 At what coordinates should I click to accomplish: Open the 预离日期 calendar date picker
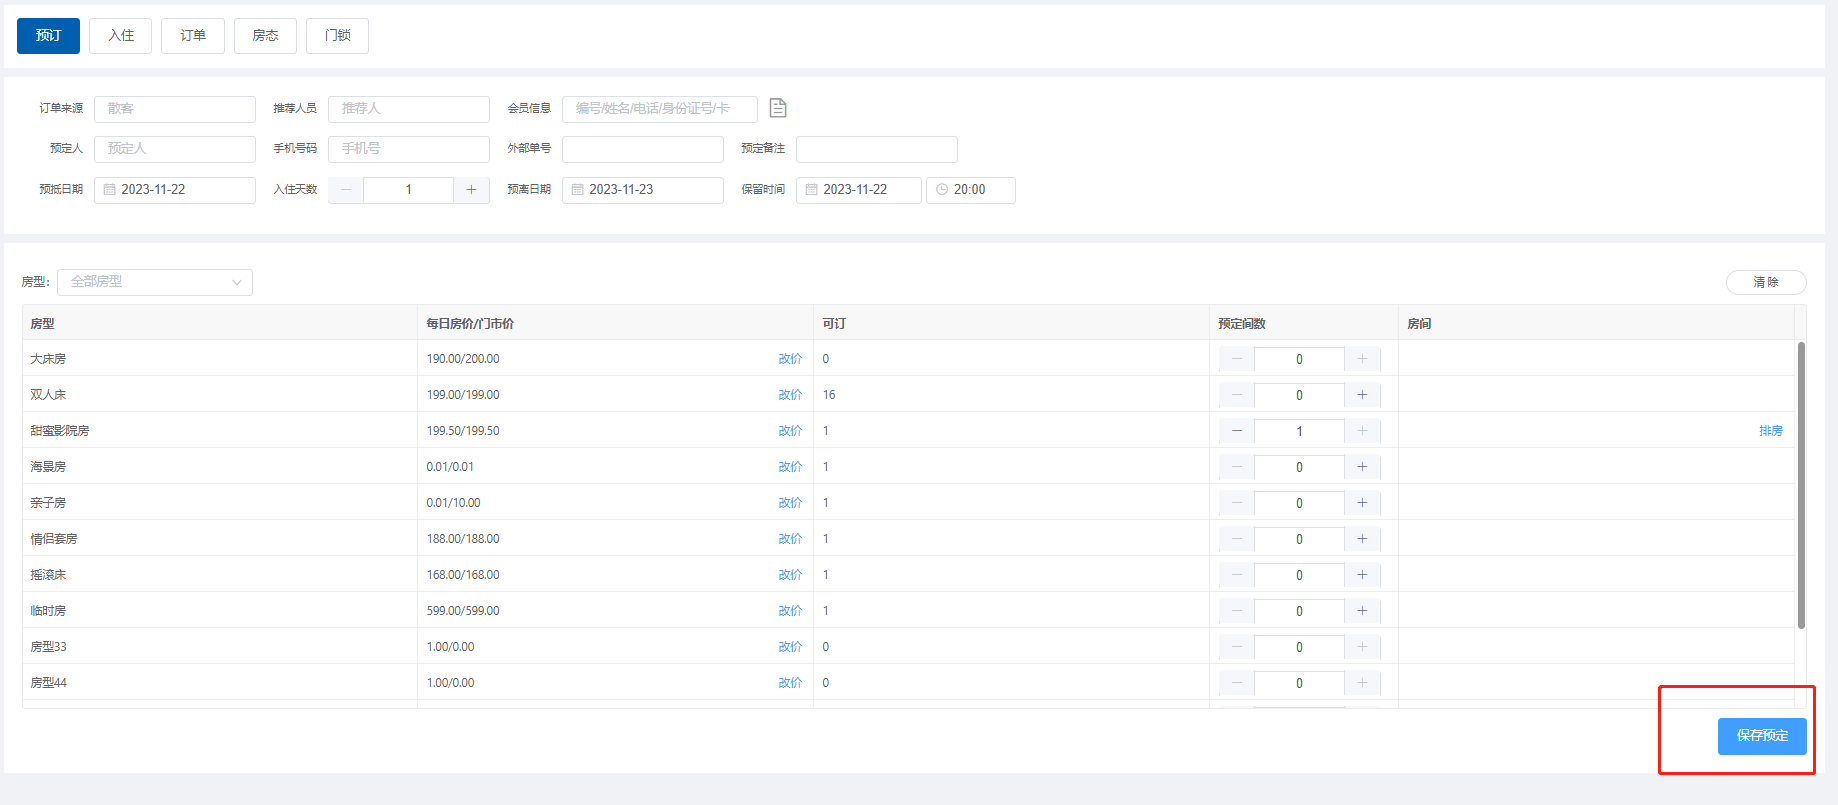[642, 190]
